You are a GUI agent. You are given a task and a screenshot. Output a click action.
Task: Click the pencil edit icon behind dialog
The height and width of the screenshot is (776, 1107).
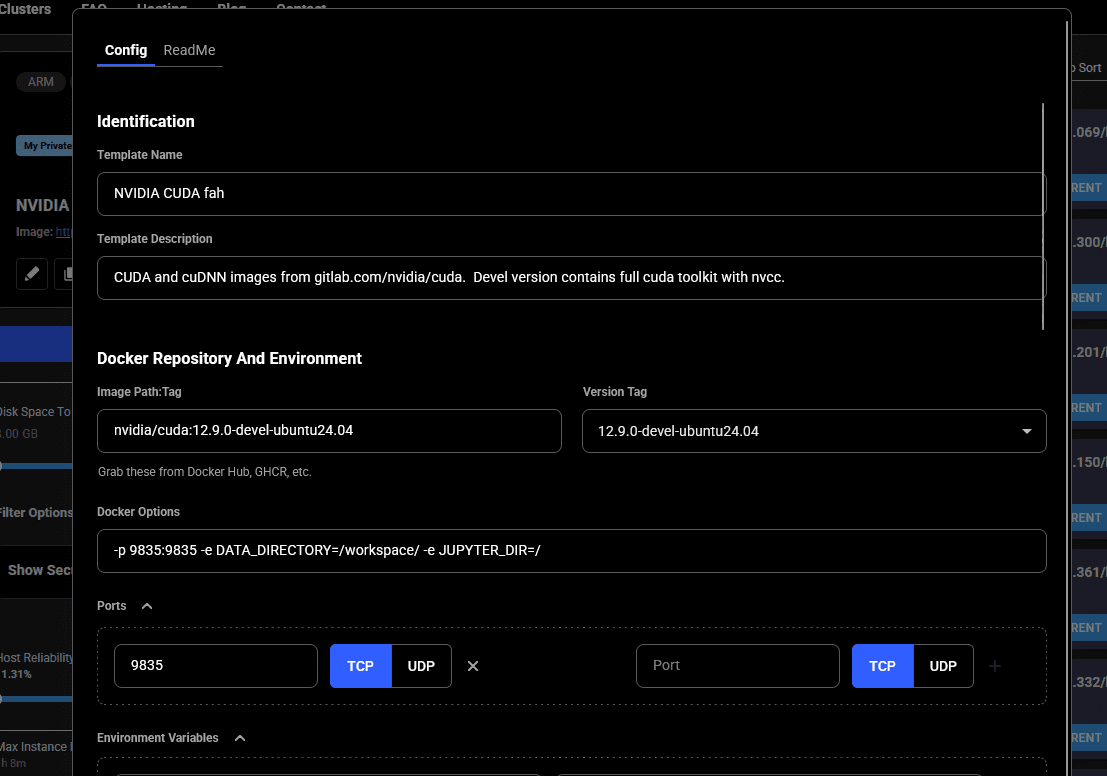pyautogui.click(x=32, y=274)
